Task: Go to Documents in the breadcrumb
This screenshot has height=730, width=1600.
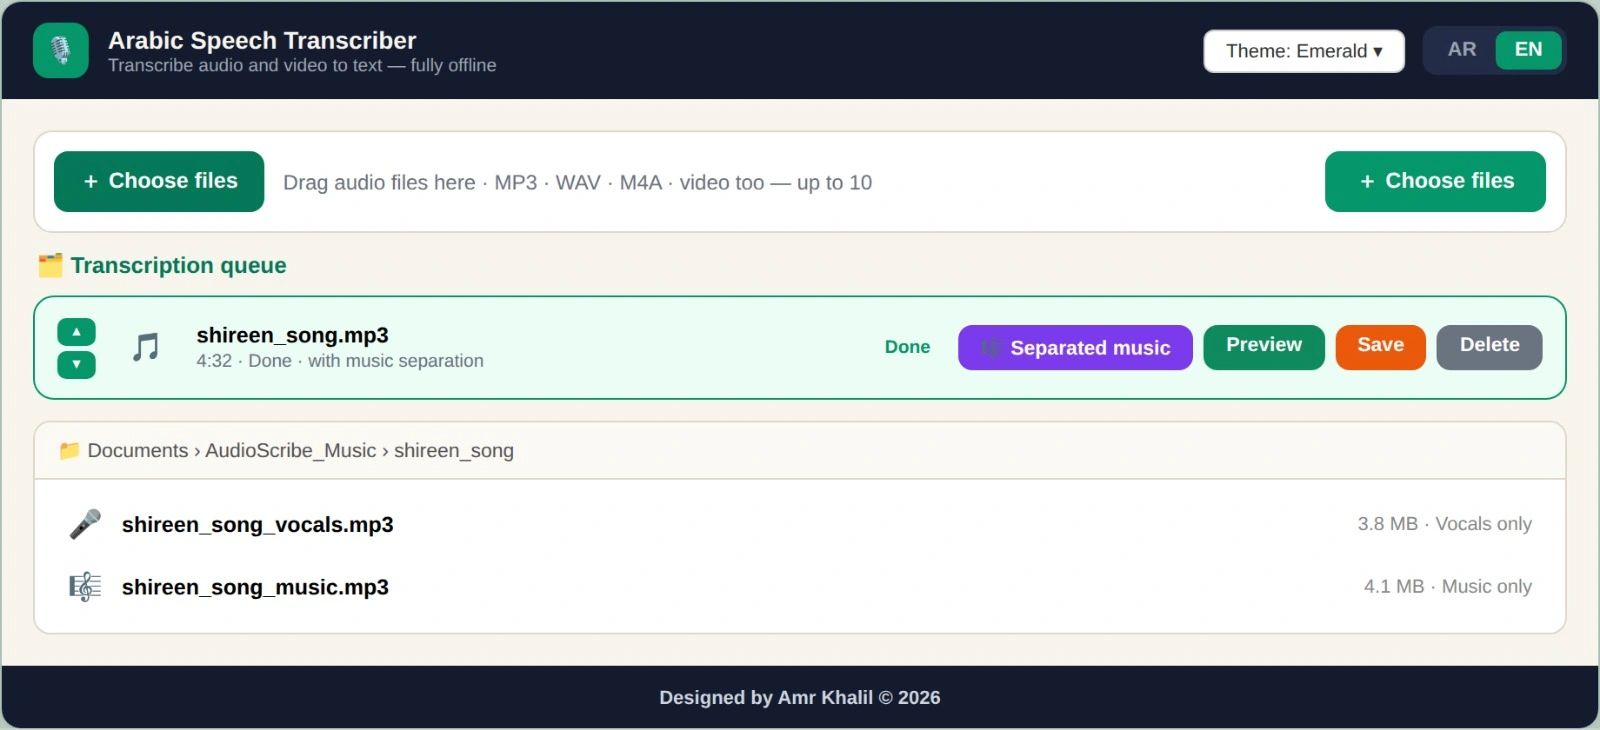Action: point(138,451)
